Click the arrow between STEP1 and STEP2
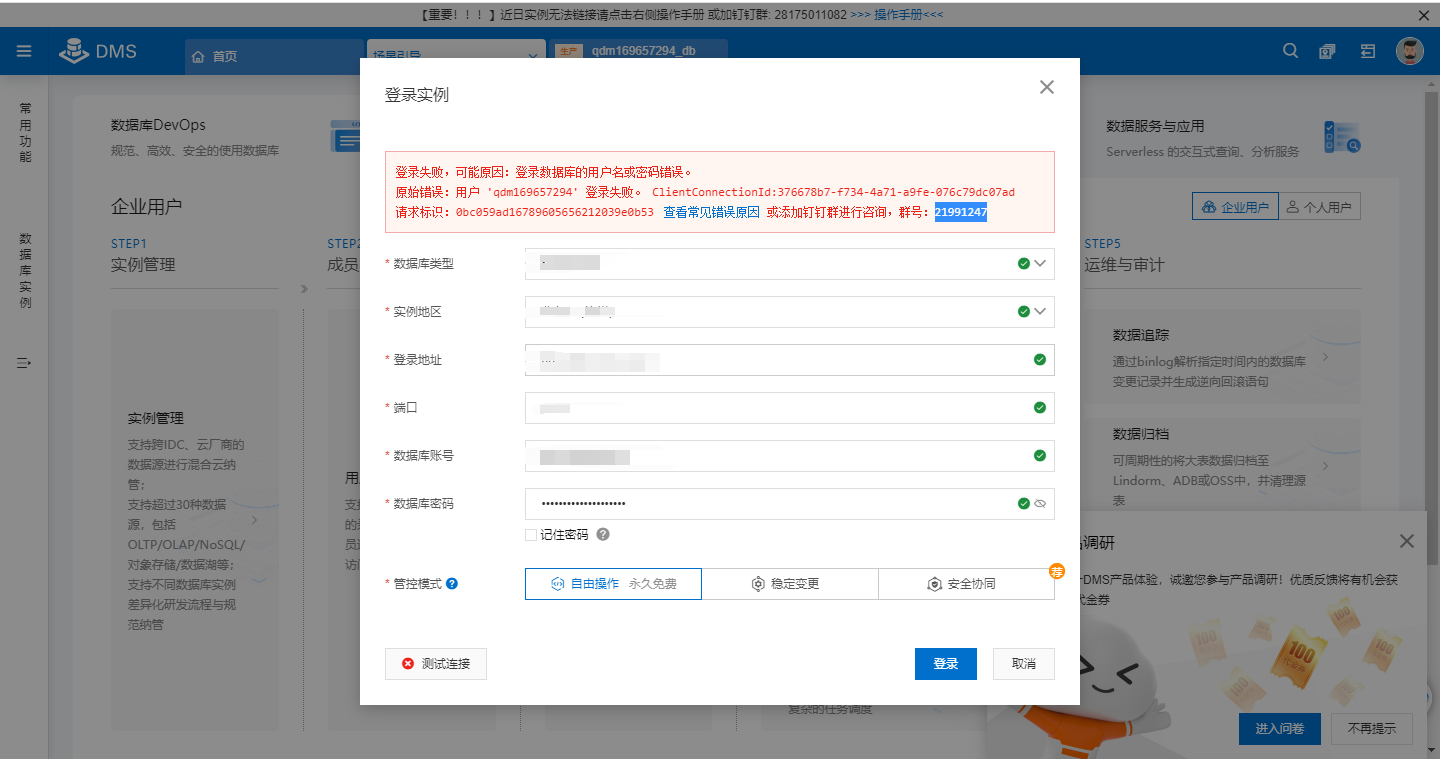The width and height of the screenshot is (1440, 759). click(x=304, y=290)
